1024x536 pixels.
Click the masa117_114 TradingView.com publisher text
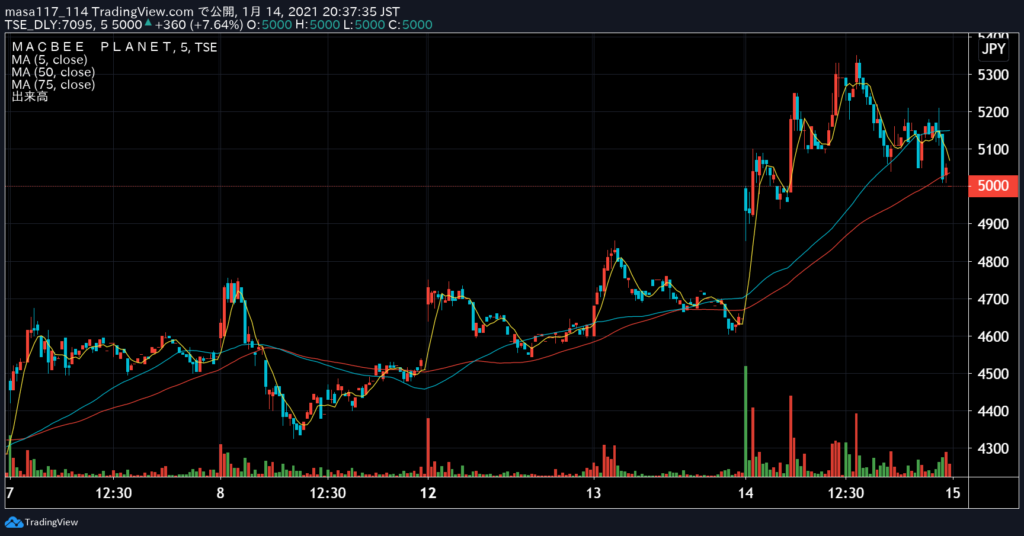pos(99,12)
